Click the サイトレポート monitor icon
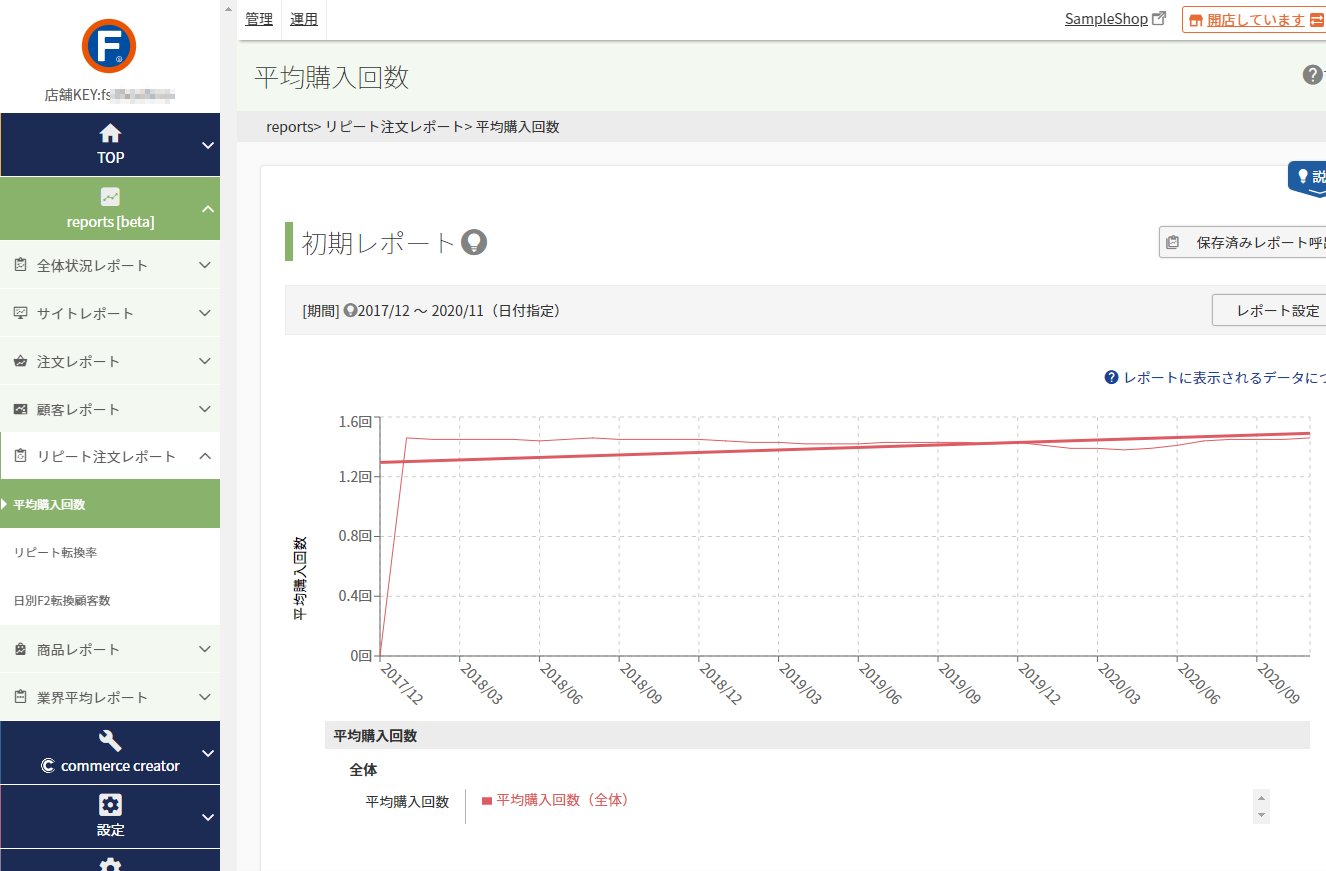Viewport: 1326px width, 871px height. coord(20,313)
